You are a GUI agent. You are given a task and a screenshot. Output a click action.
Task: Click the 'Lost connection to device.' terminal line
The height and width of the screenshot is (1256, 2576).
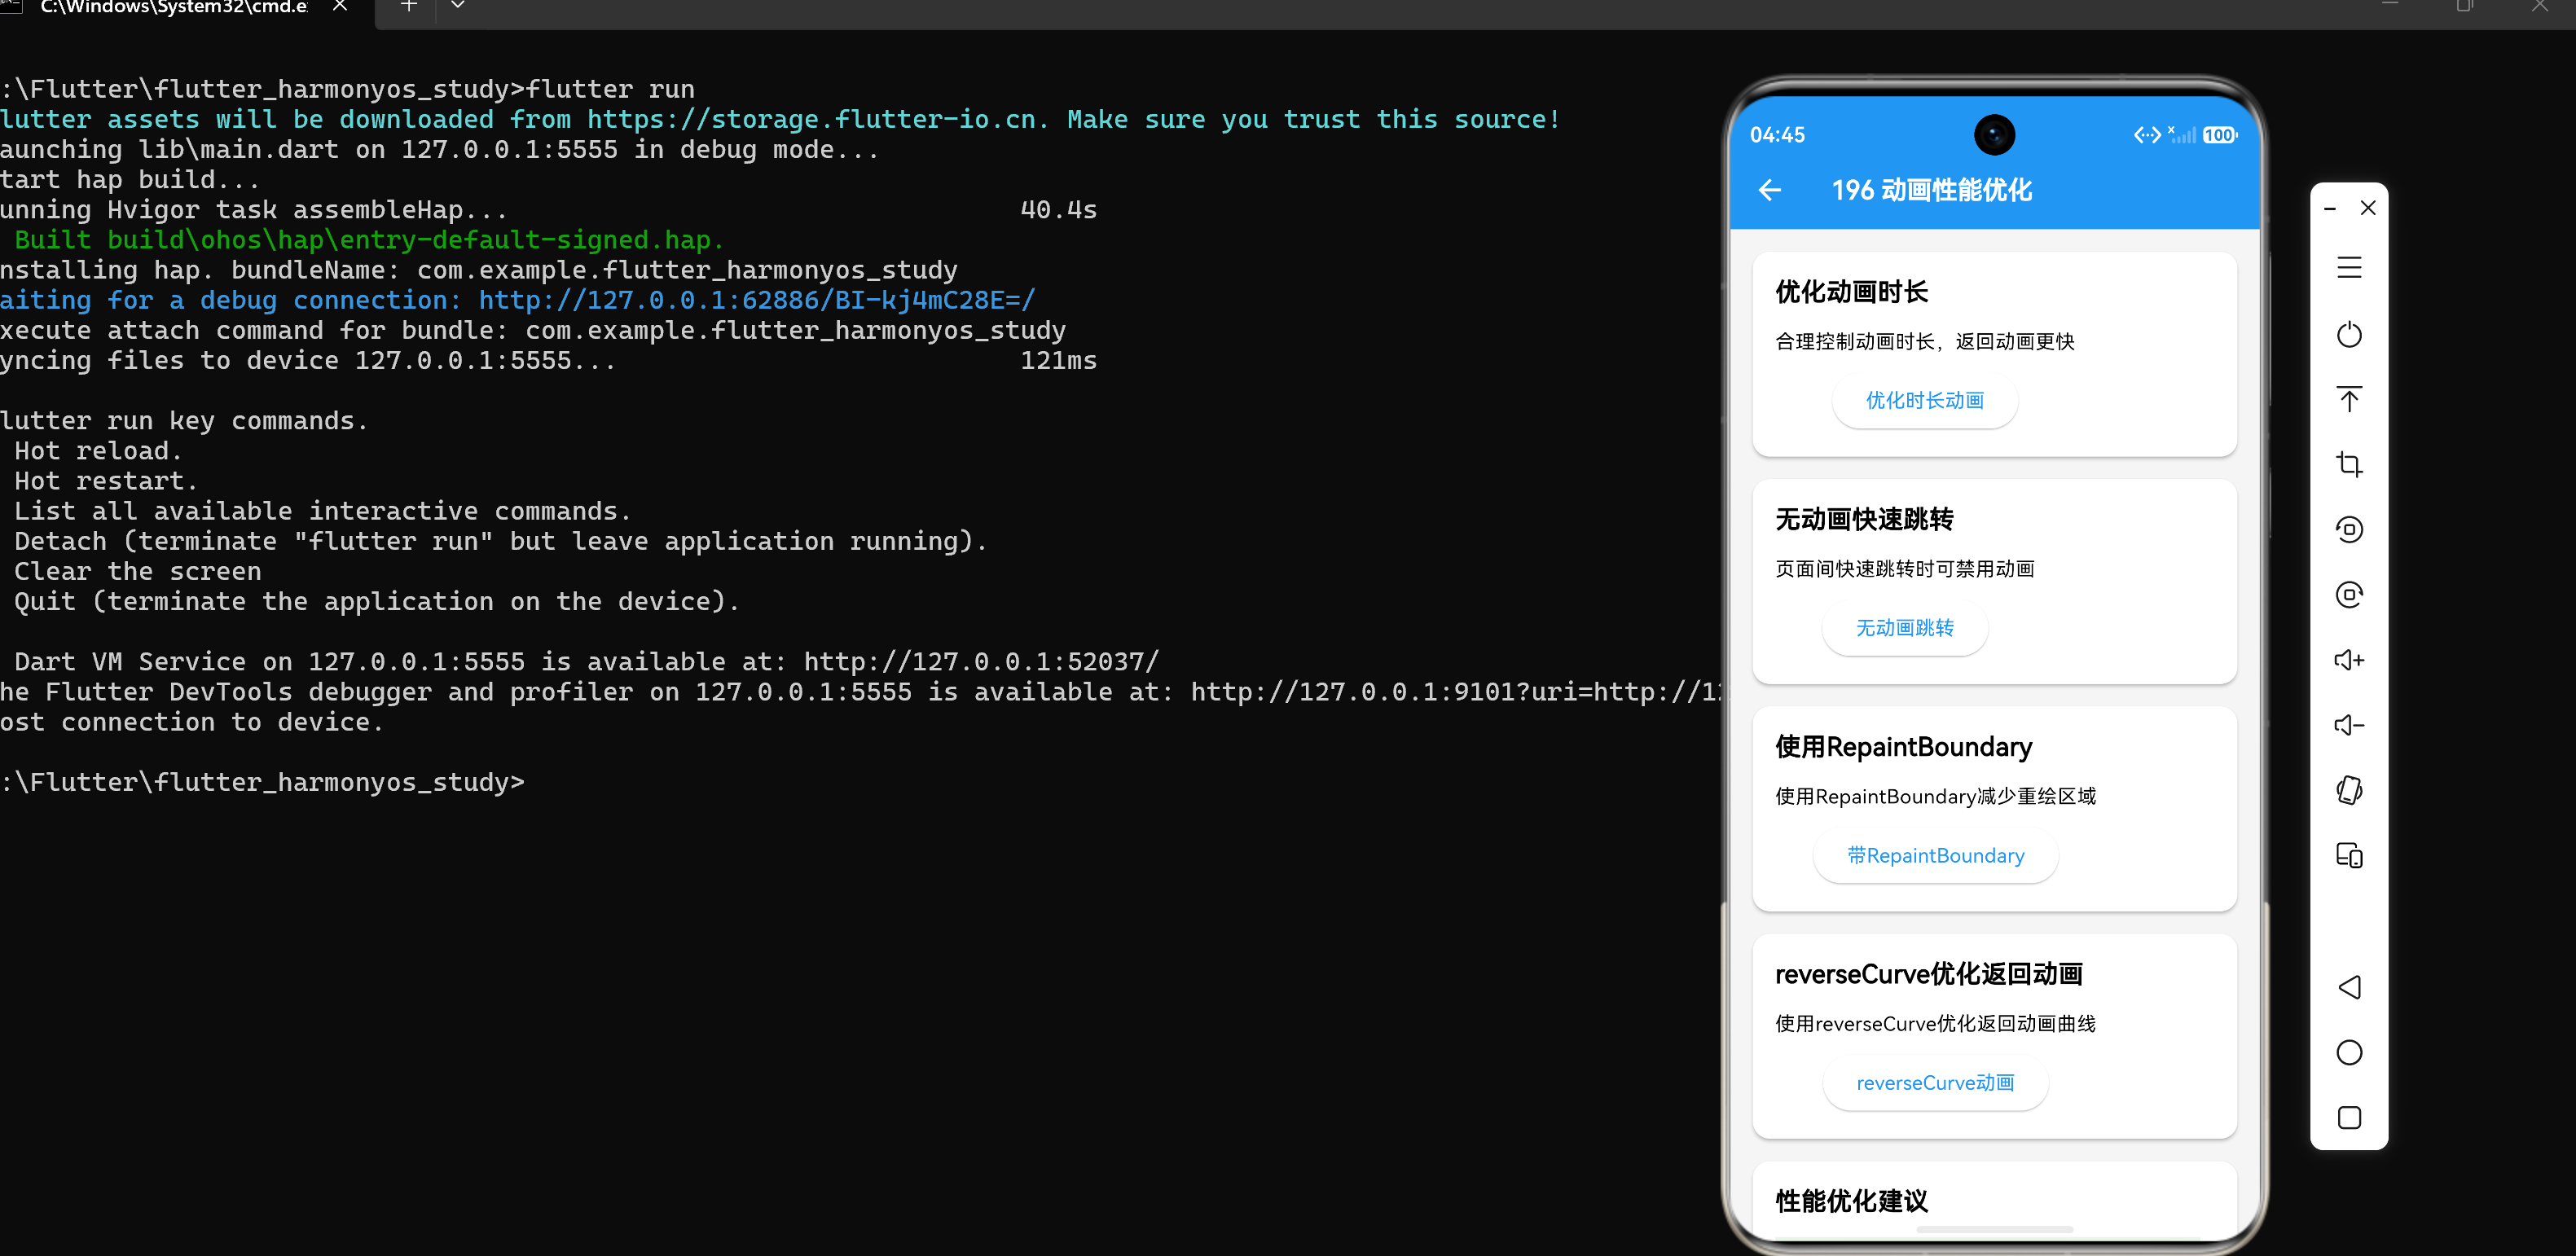pyautogui.click(x=192, y=722)
